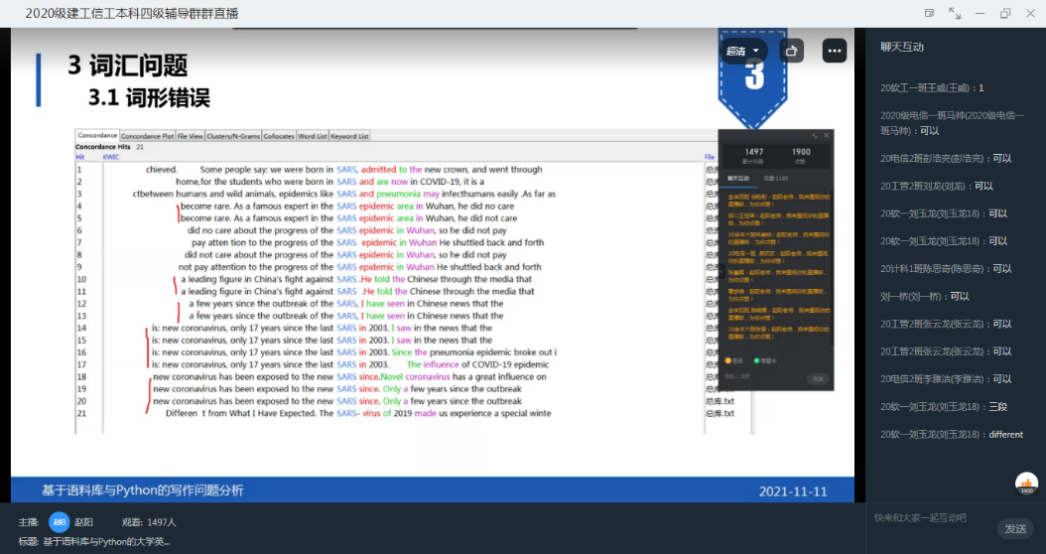This screenshot has height=554, width=1046.
Task: Open the 超清 video quality dropdown
Action: point(743,51)
